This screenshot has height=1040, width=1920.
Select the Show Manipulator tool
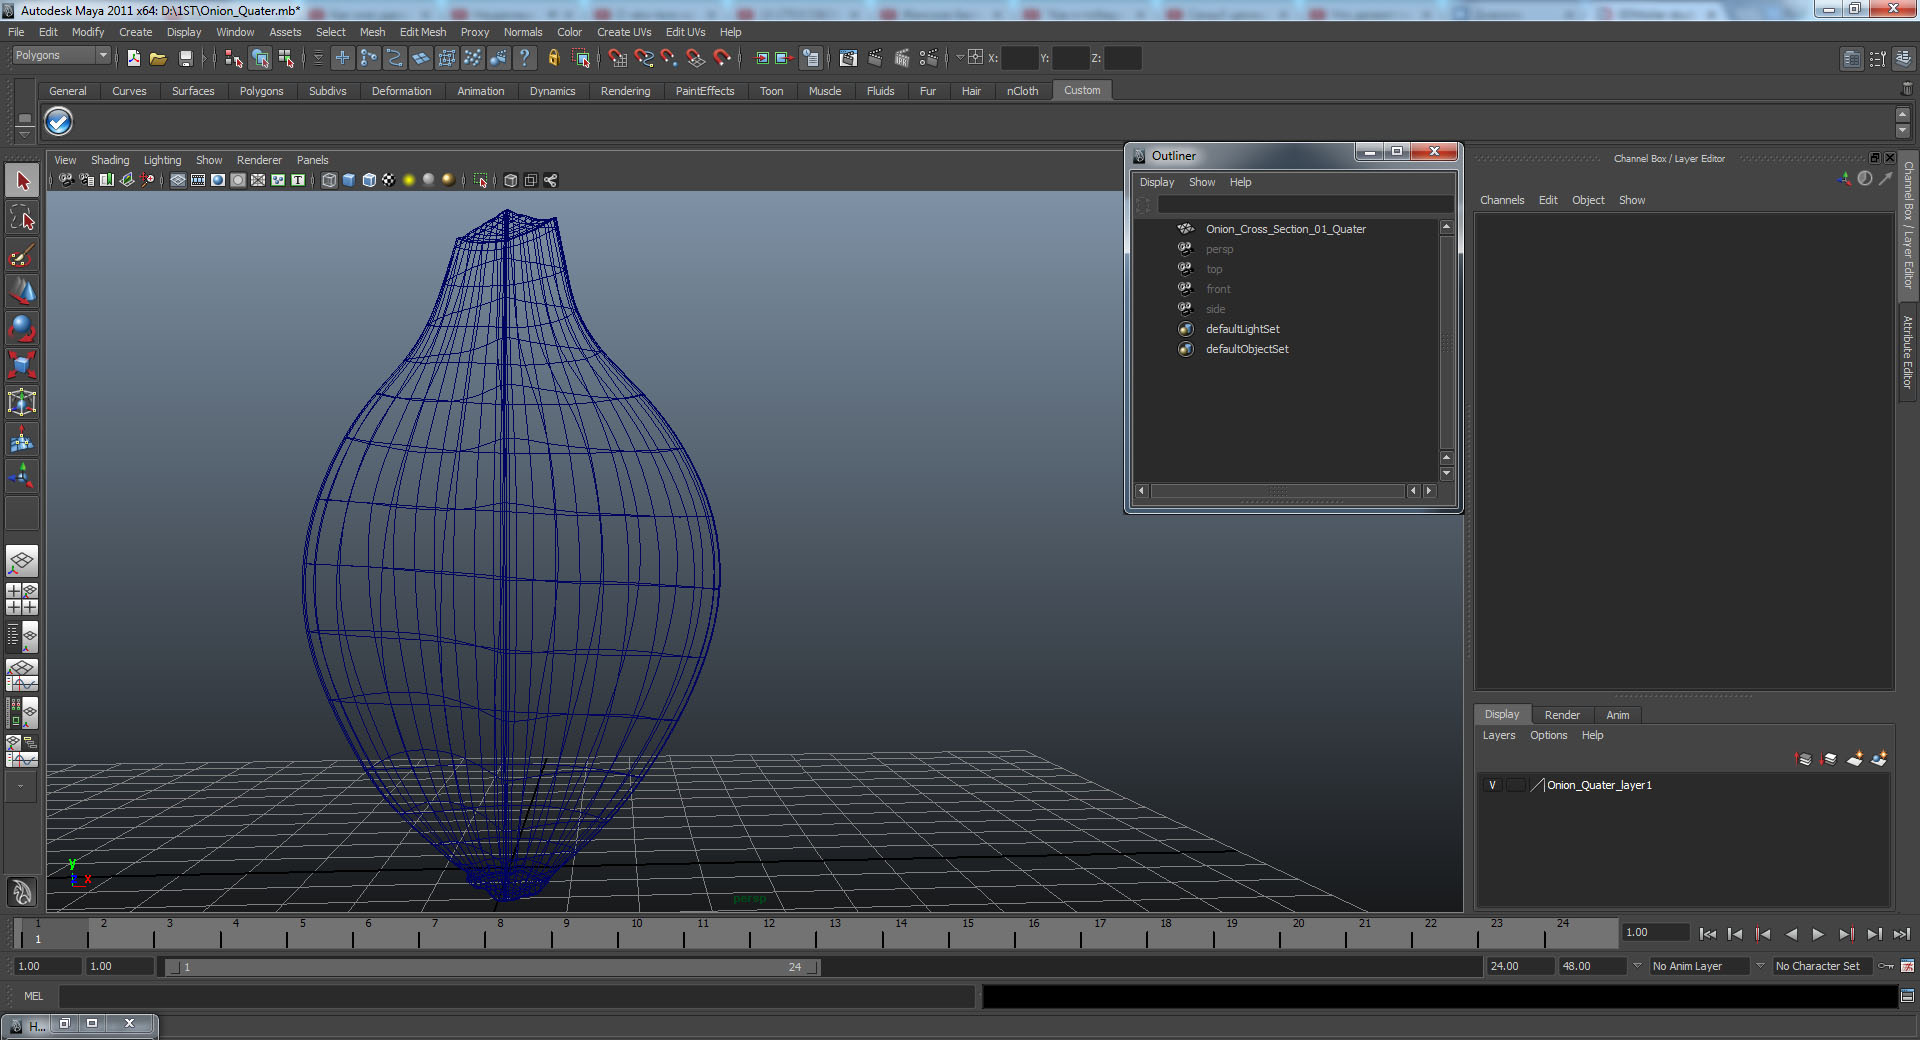click(x=22, y=477)
